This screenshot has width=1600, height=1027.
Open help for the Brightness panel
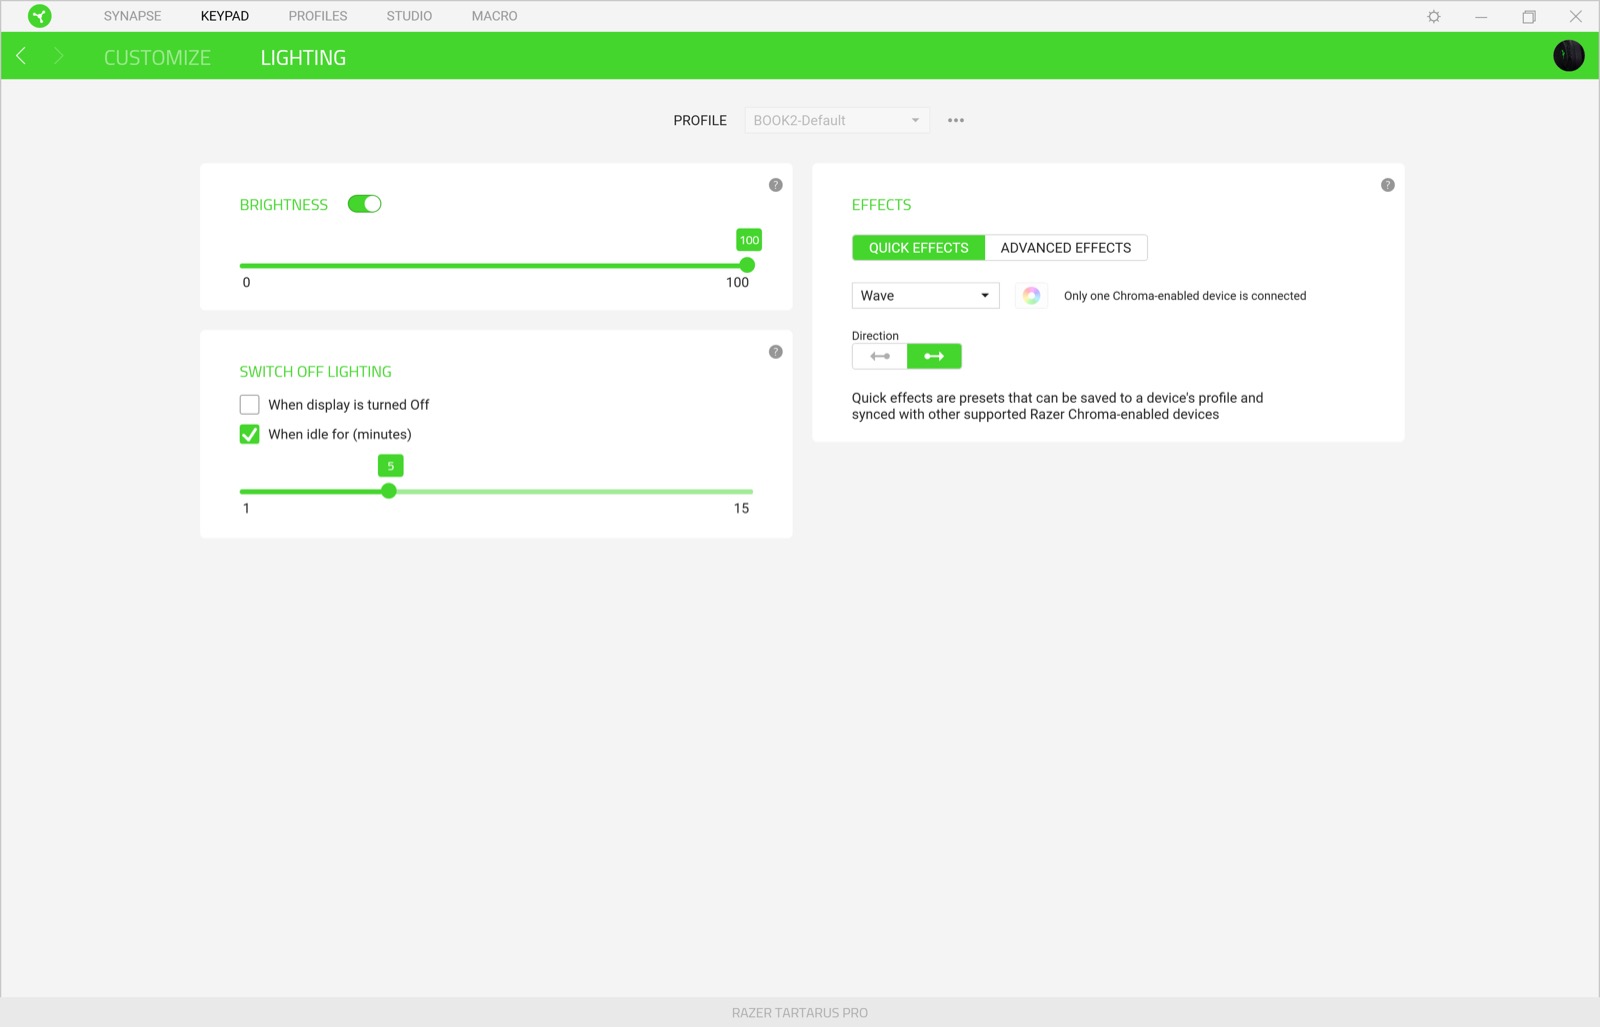point(775,185)
